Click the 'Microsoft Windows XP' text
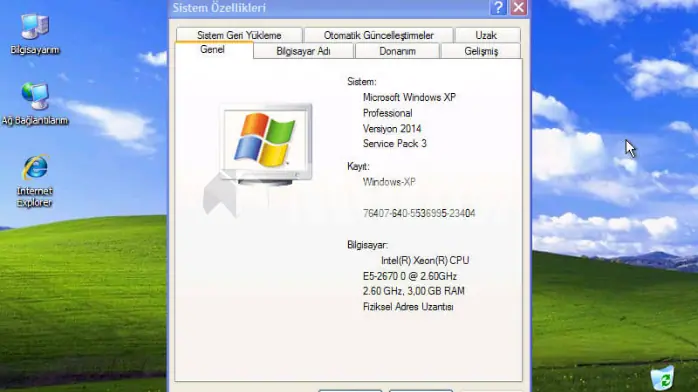 point(409,97)
